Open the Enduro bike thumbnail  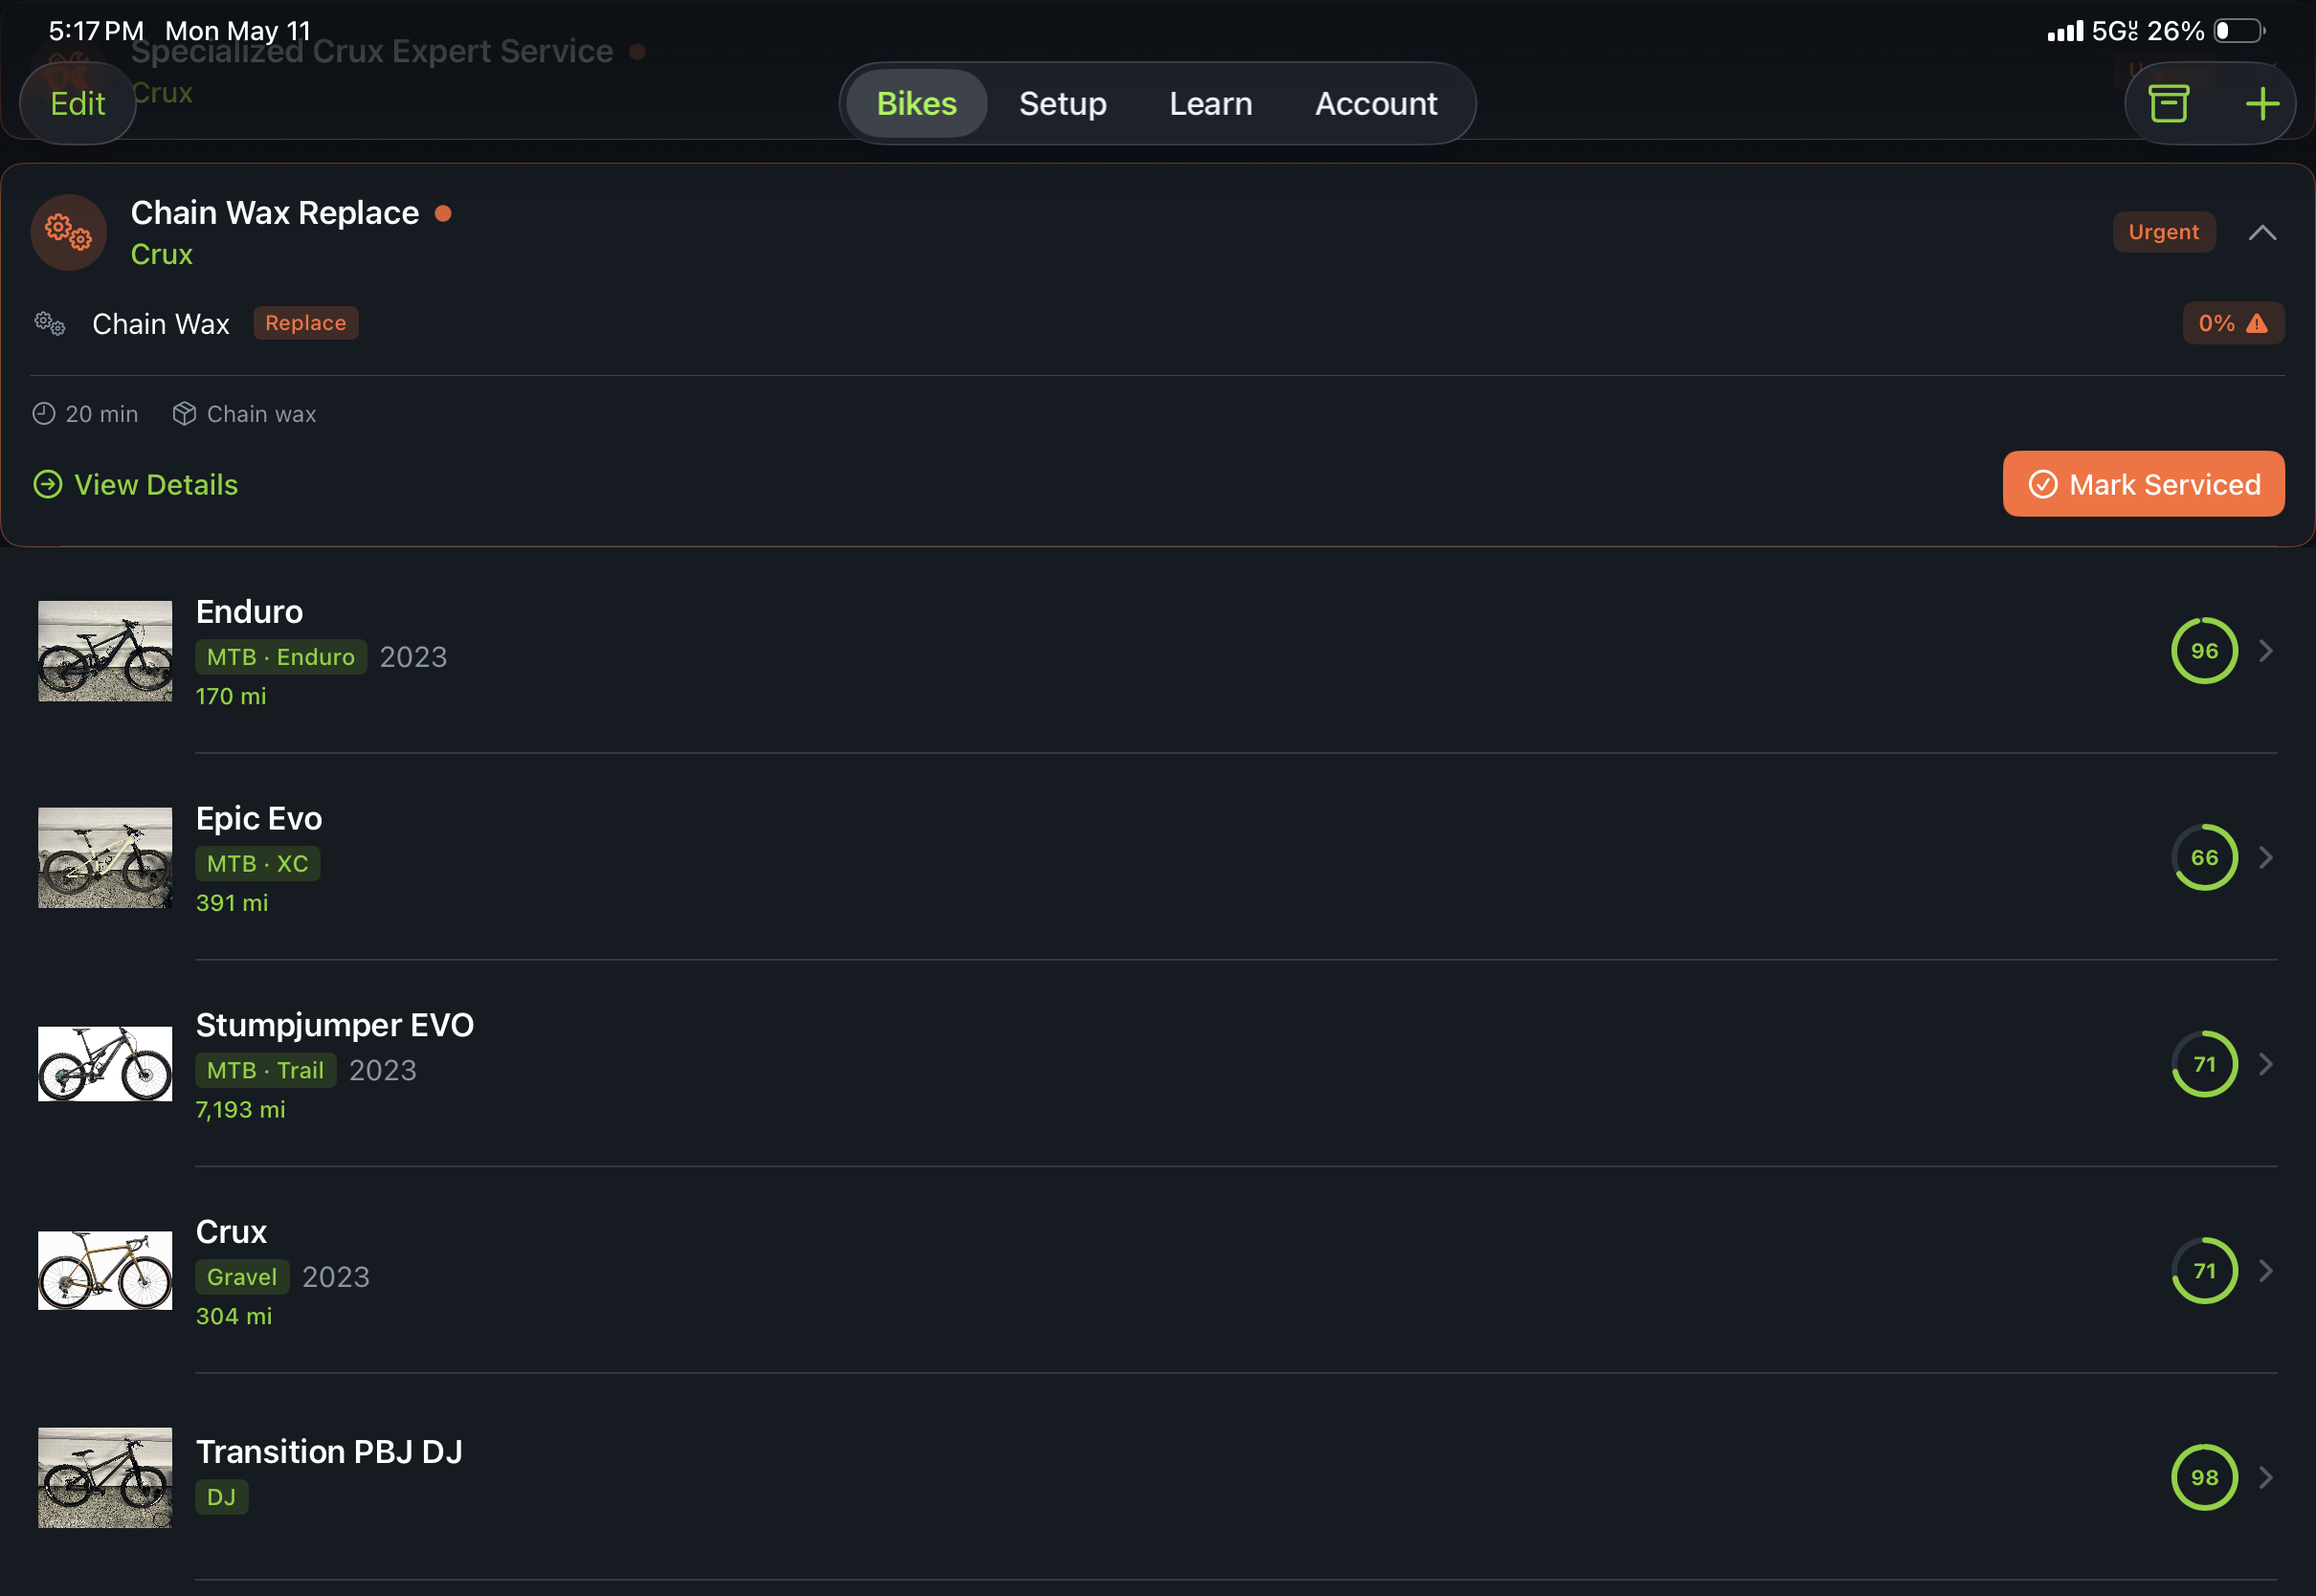pyautogui.click(x=105, y=651)
